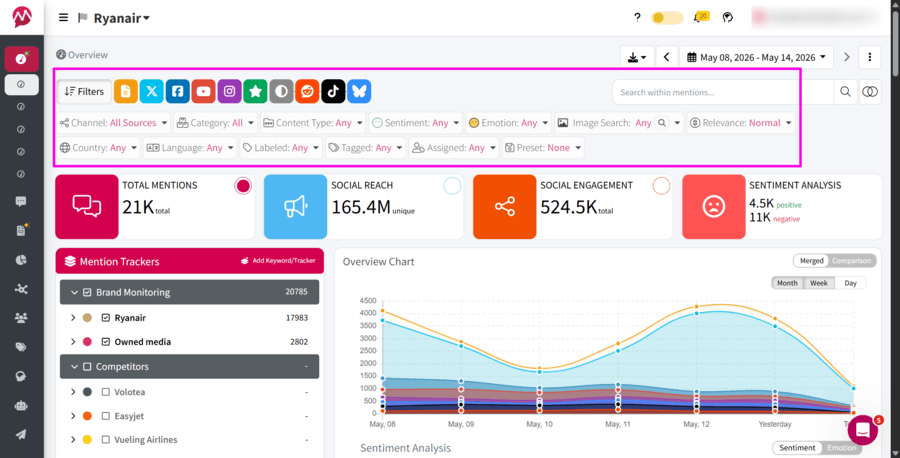Open the Content Type: Any dropdown
The height and width of the screenshot is (458, 900).
312,123
